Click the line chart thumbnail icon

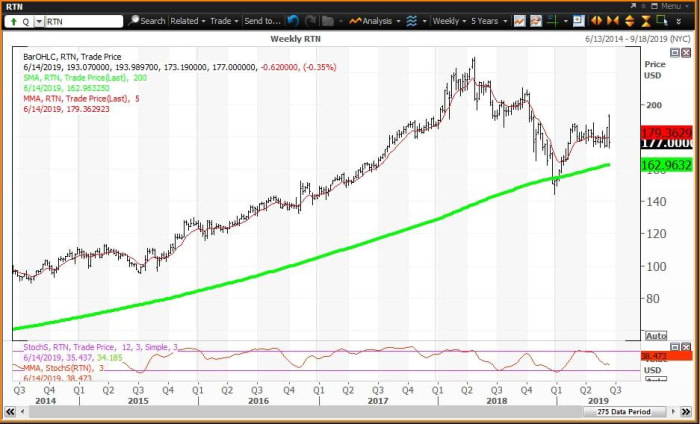coord(519,21)
